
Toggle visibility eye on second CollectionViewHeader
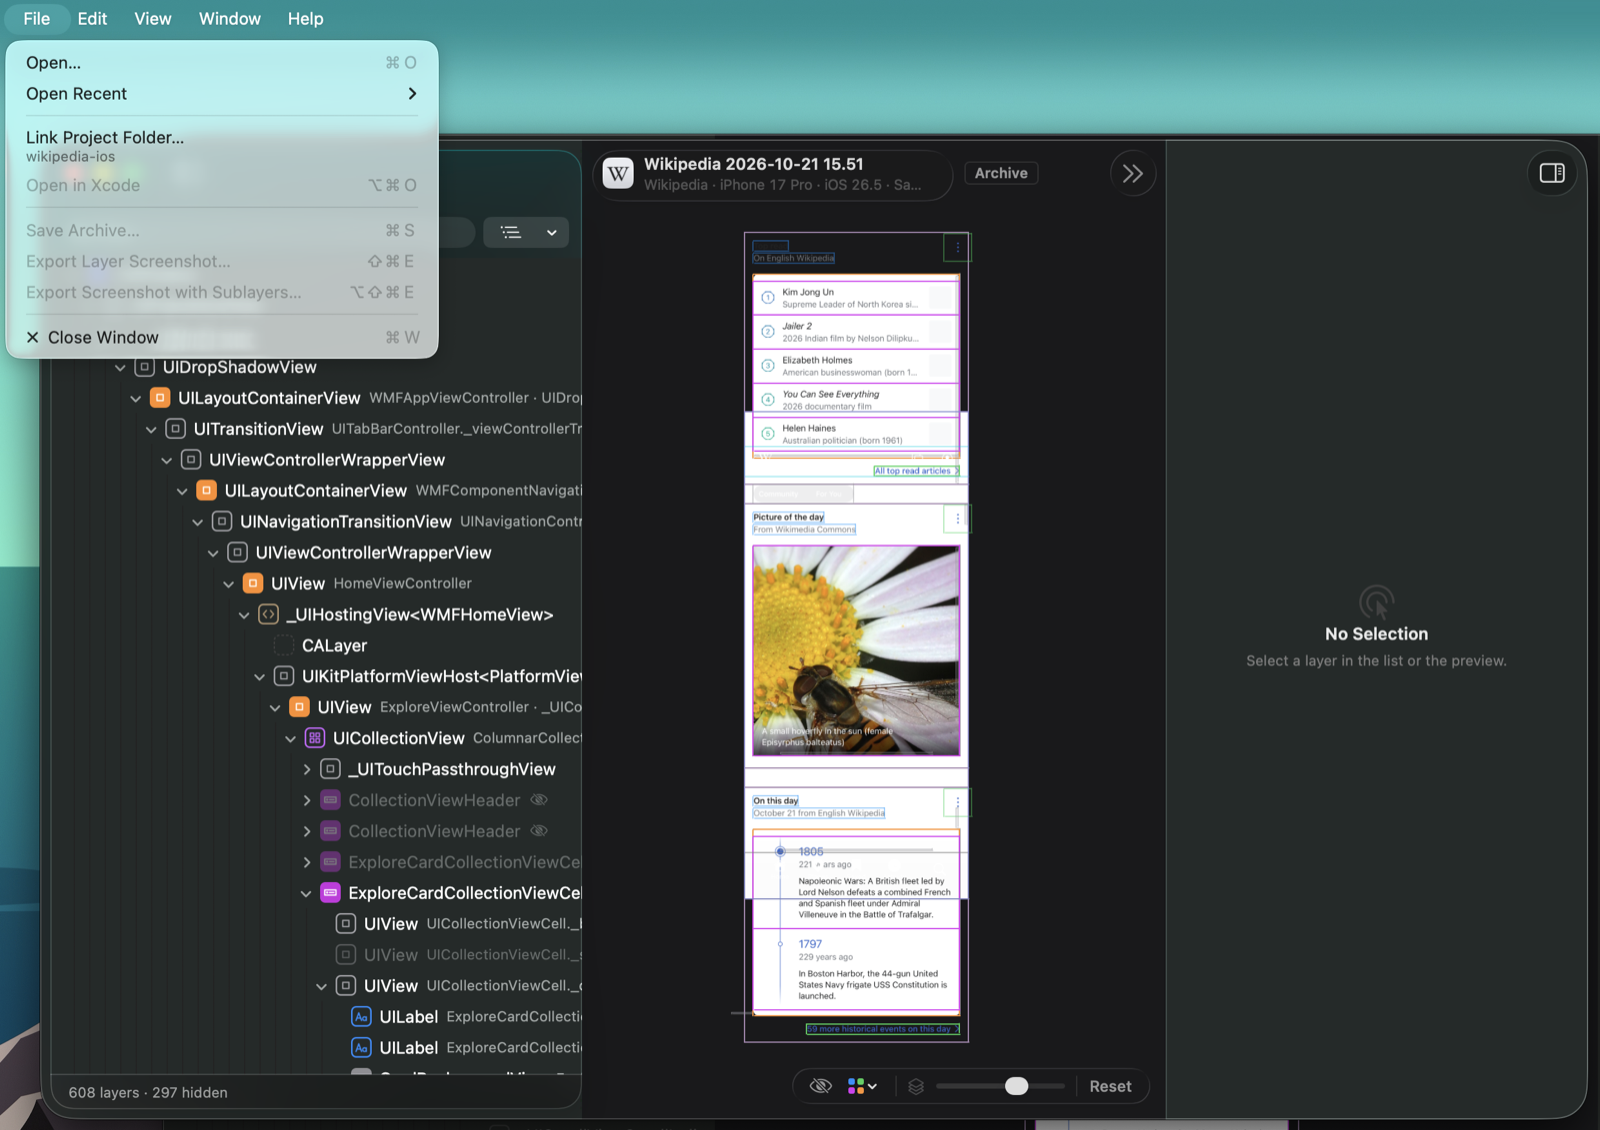pyautogui.click(x=539, y=831)
